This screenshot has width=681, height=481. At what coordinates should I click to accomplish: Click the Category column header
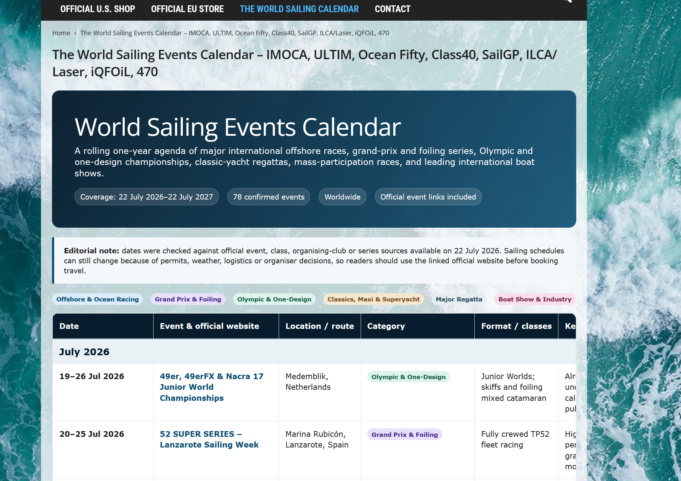point(417,326)
